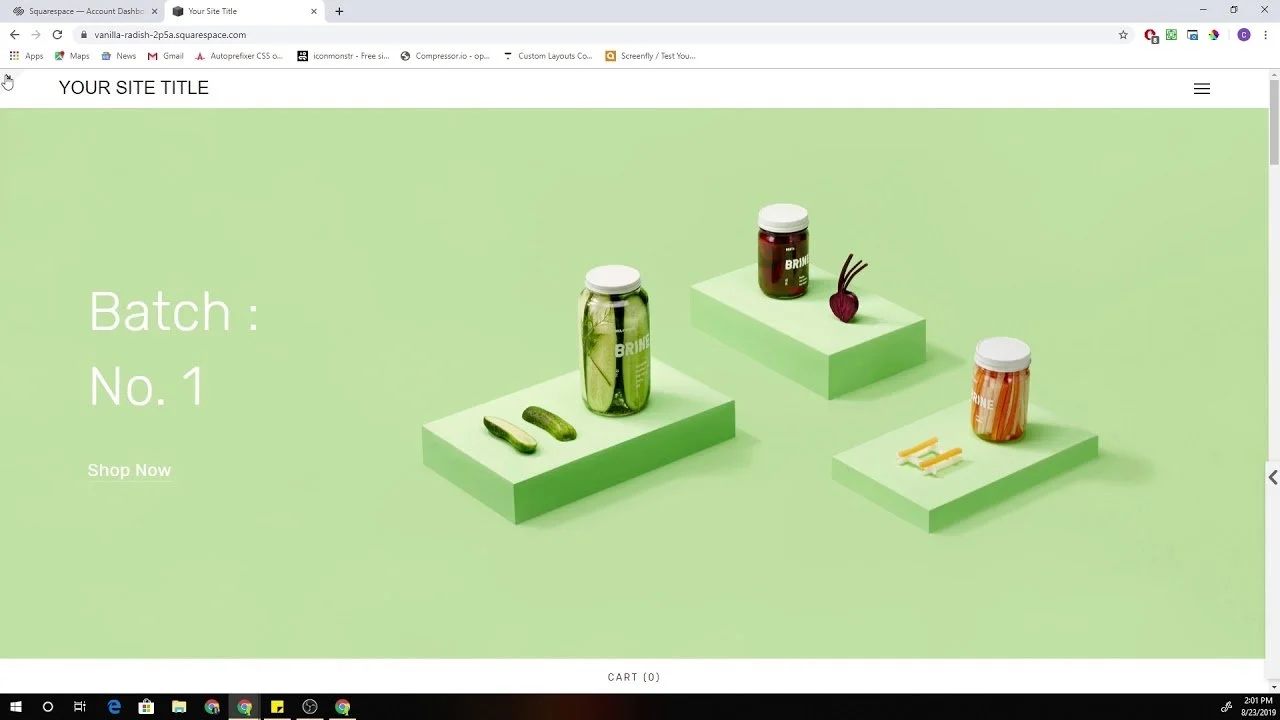Open Task View in taskbar
This screenshot has width=1280, height=720.
(80, 707)
